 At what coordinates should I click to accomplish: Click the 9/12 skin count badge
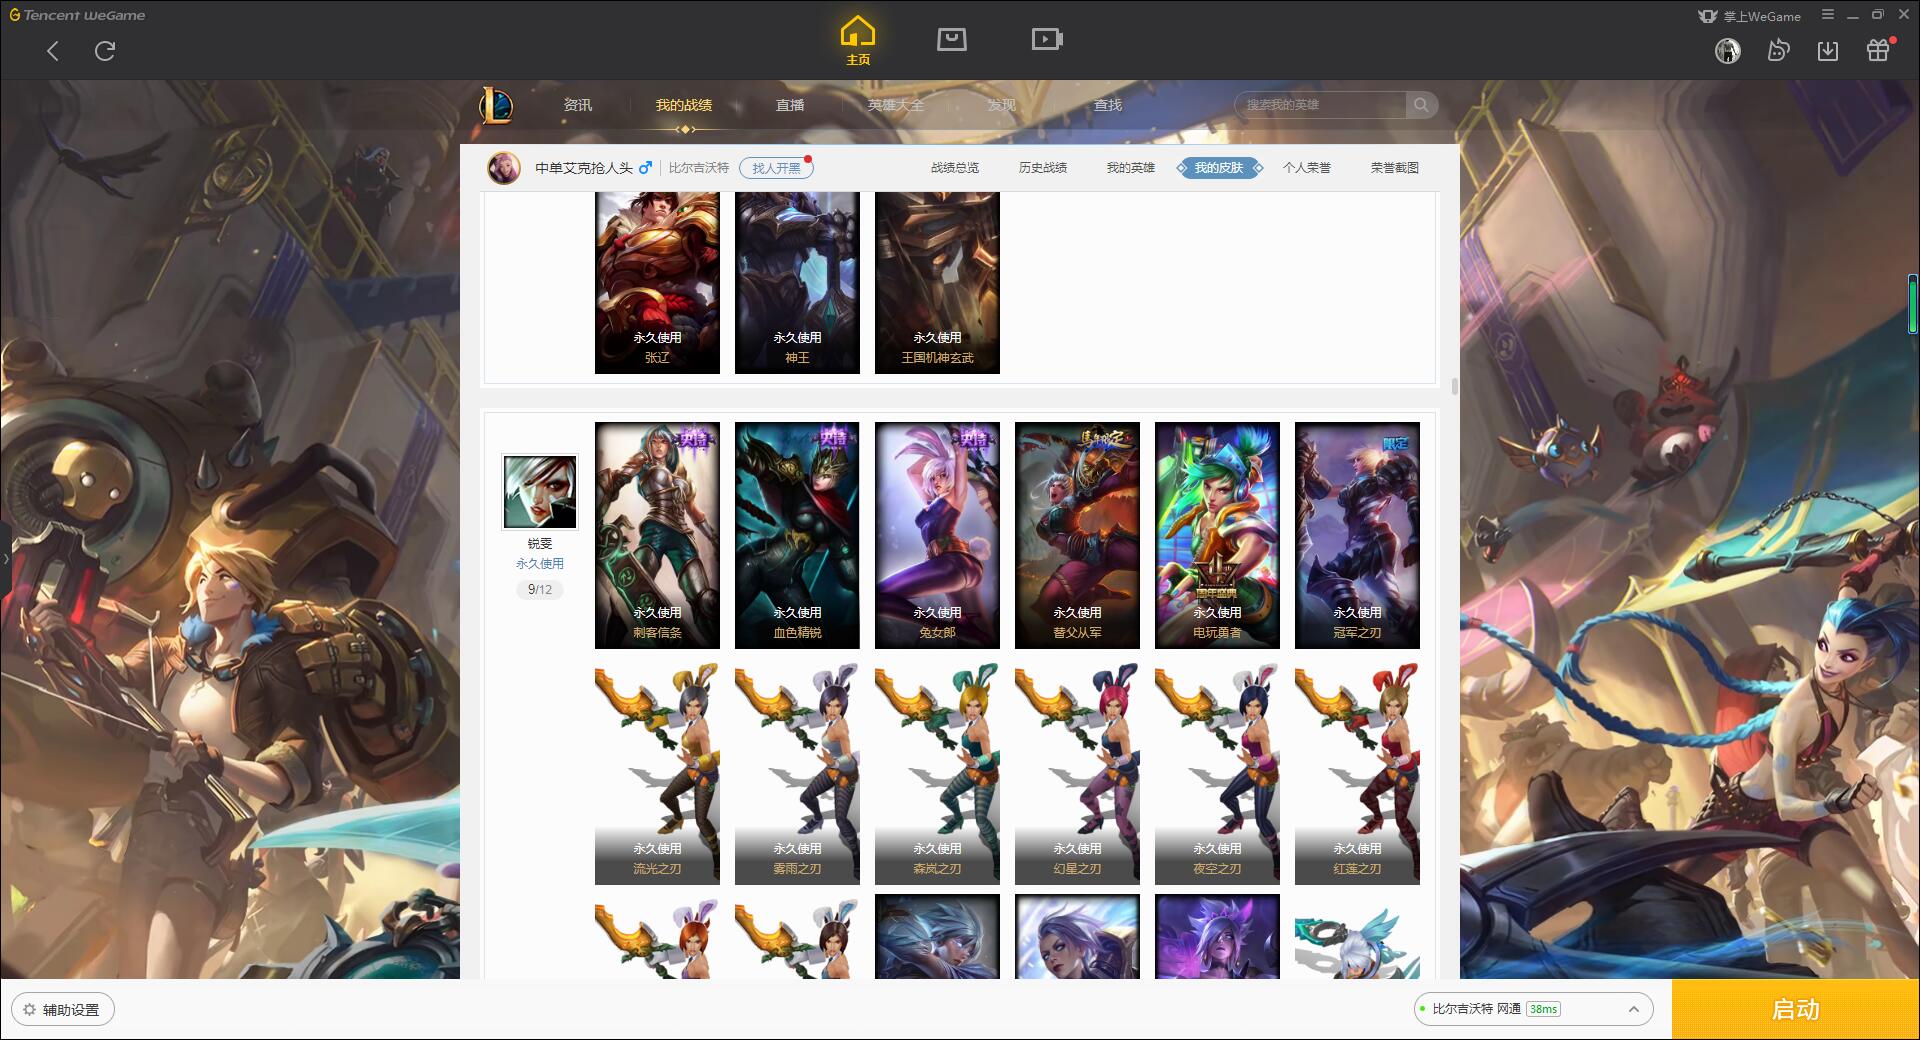539,590
